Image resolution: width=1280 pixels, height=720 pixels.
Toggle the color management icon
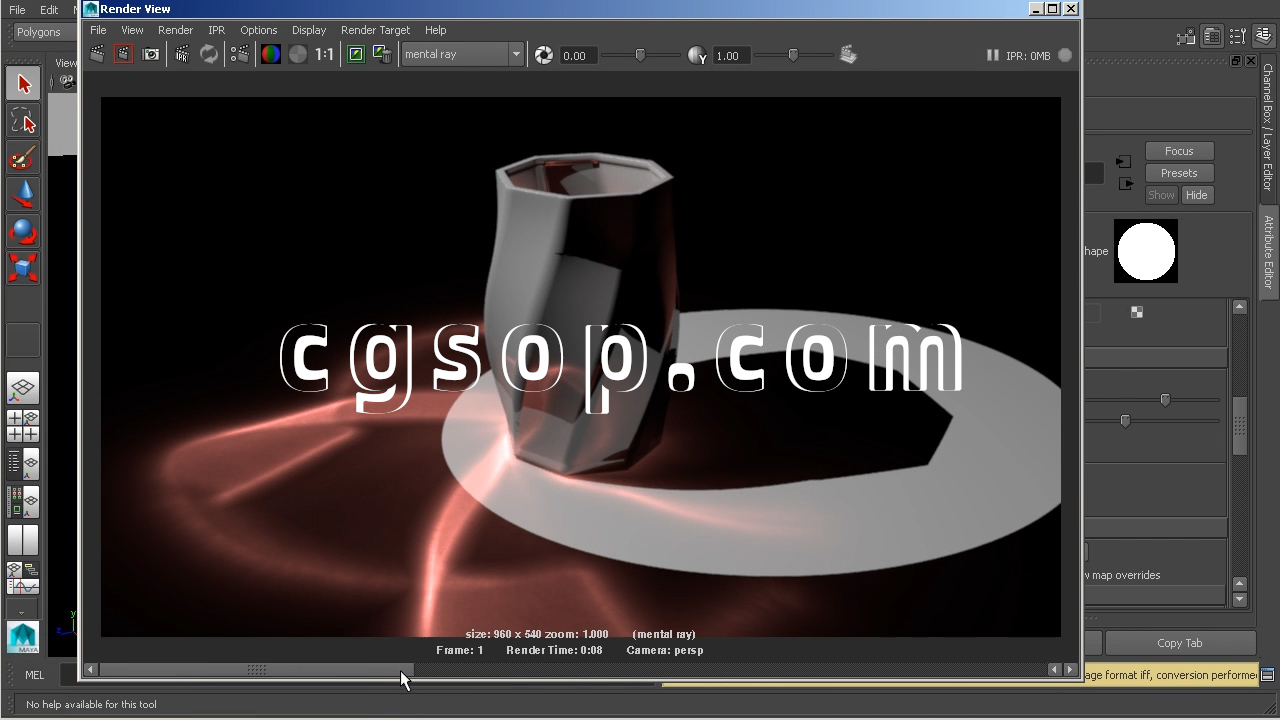848,55
